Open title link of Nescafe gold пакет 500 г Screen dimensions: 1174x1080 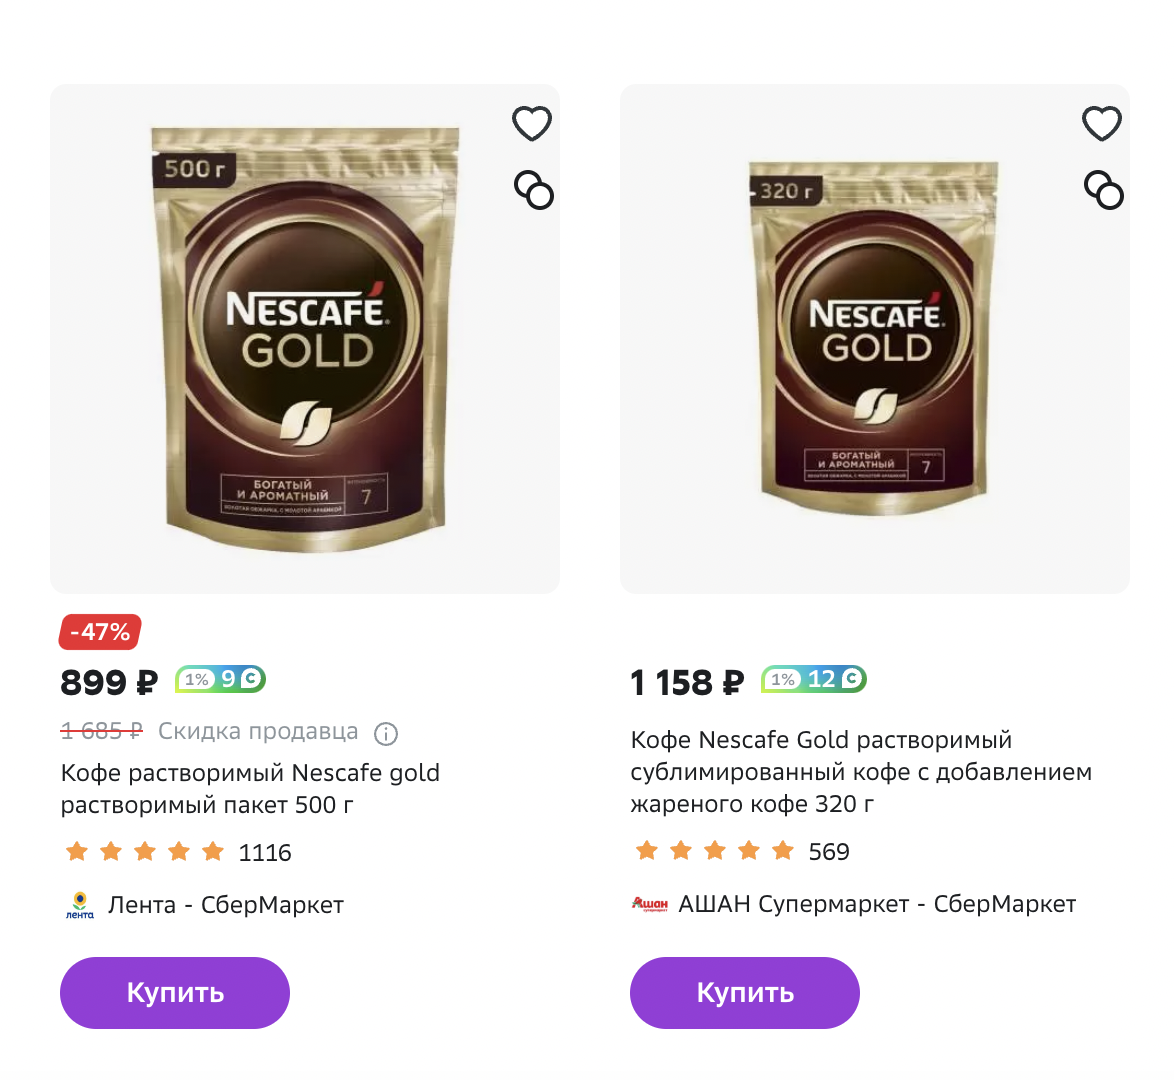[x=250, y=789]
